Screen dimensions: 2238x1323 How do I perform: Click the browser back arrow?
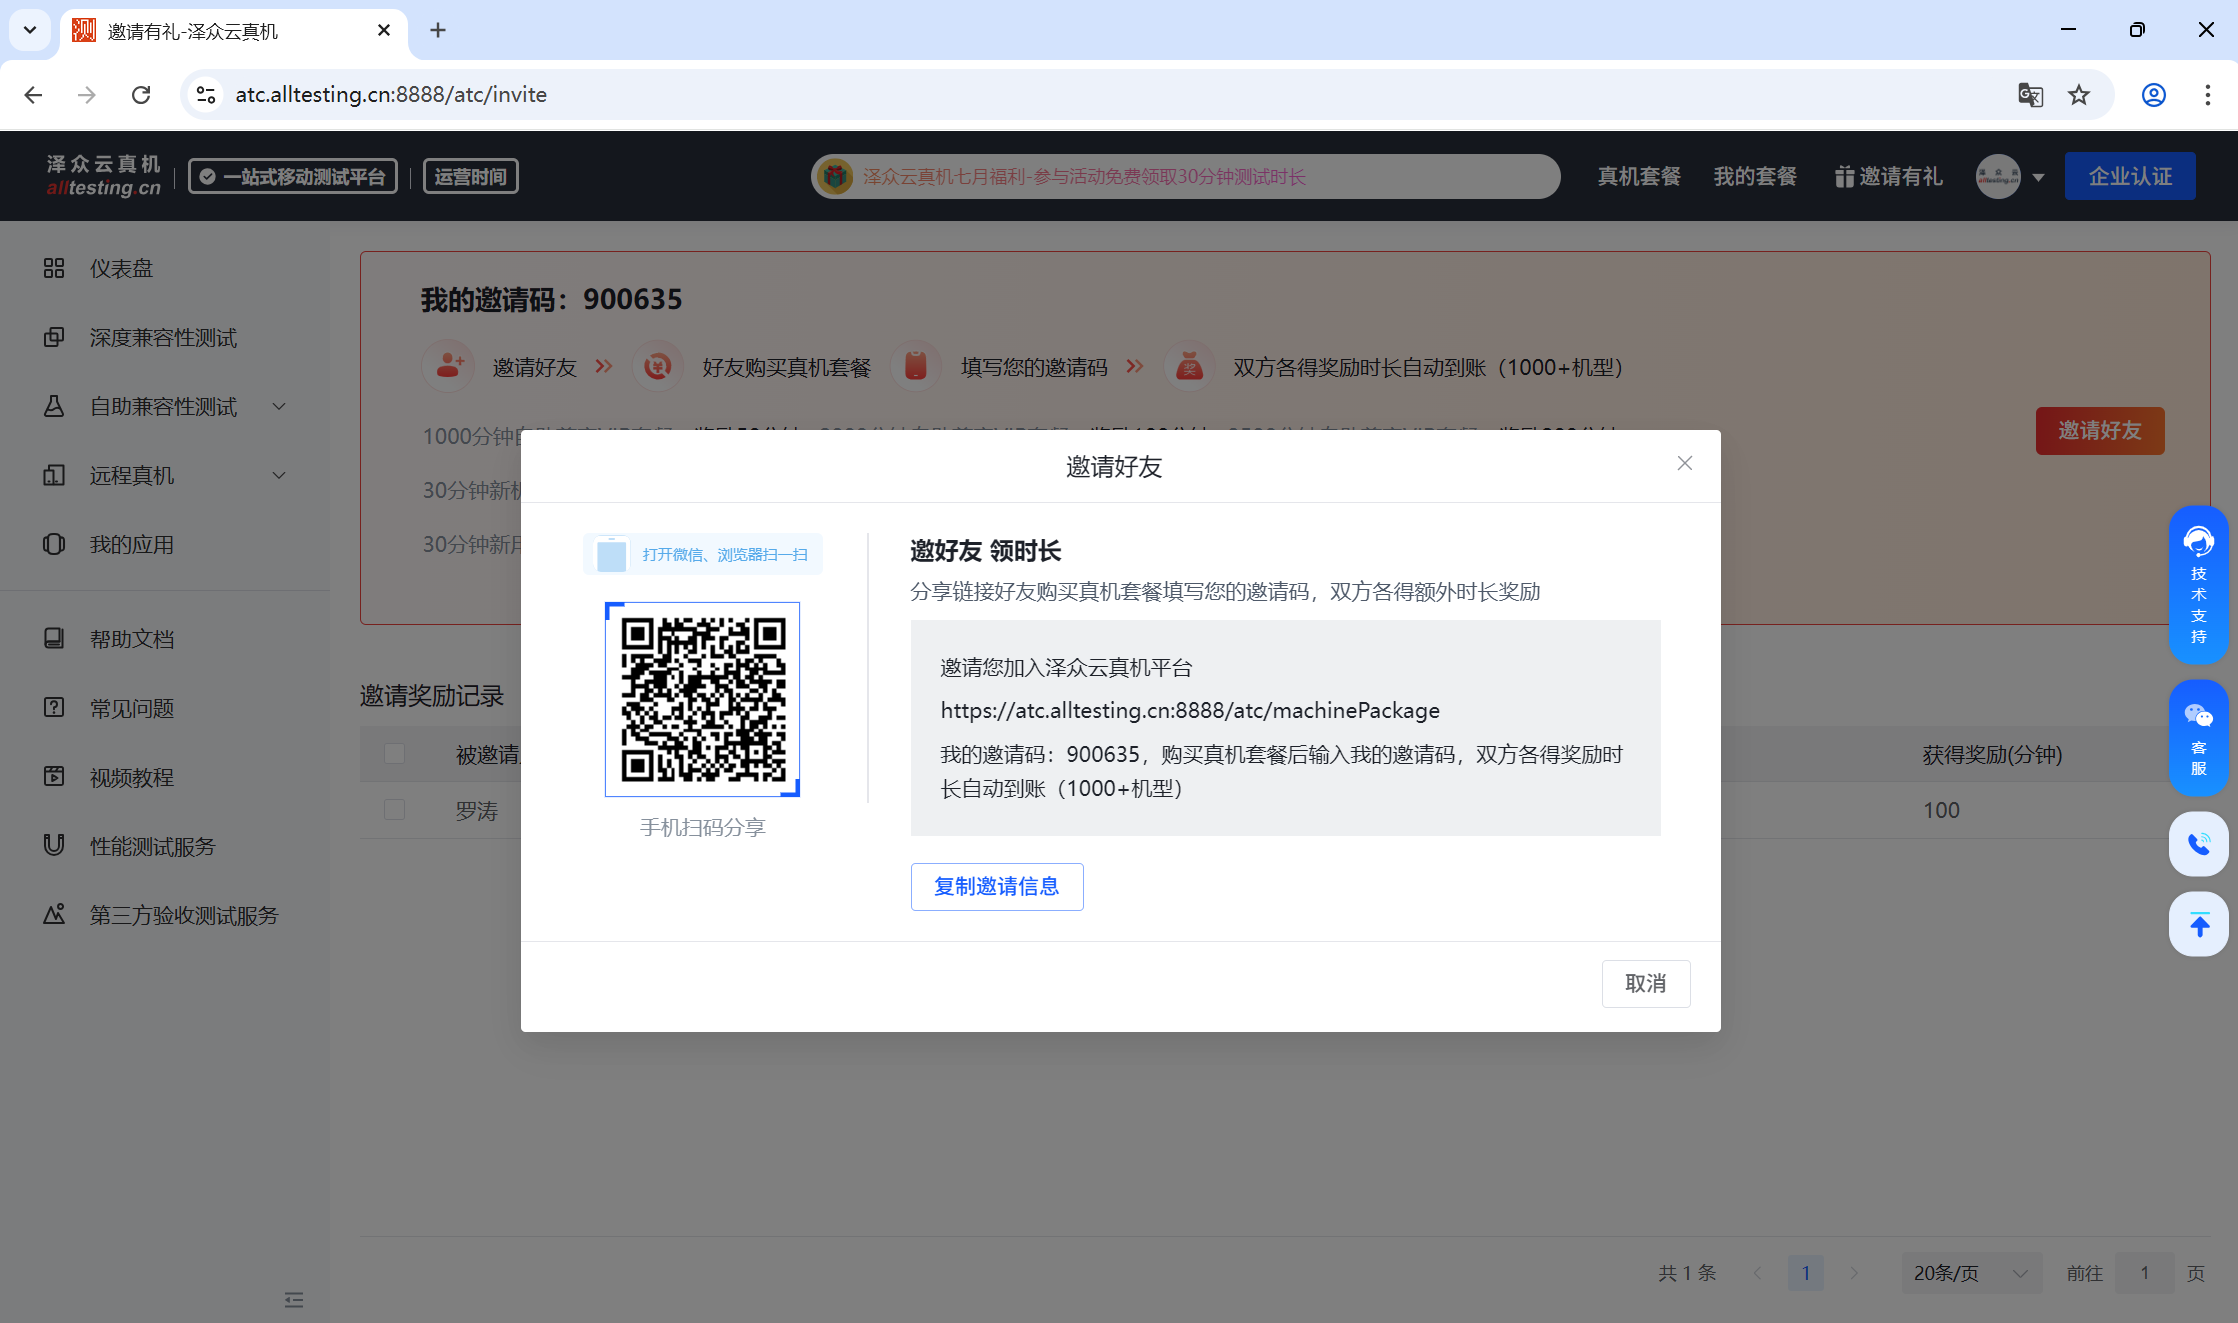point(33,95)
